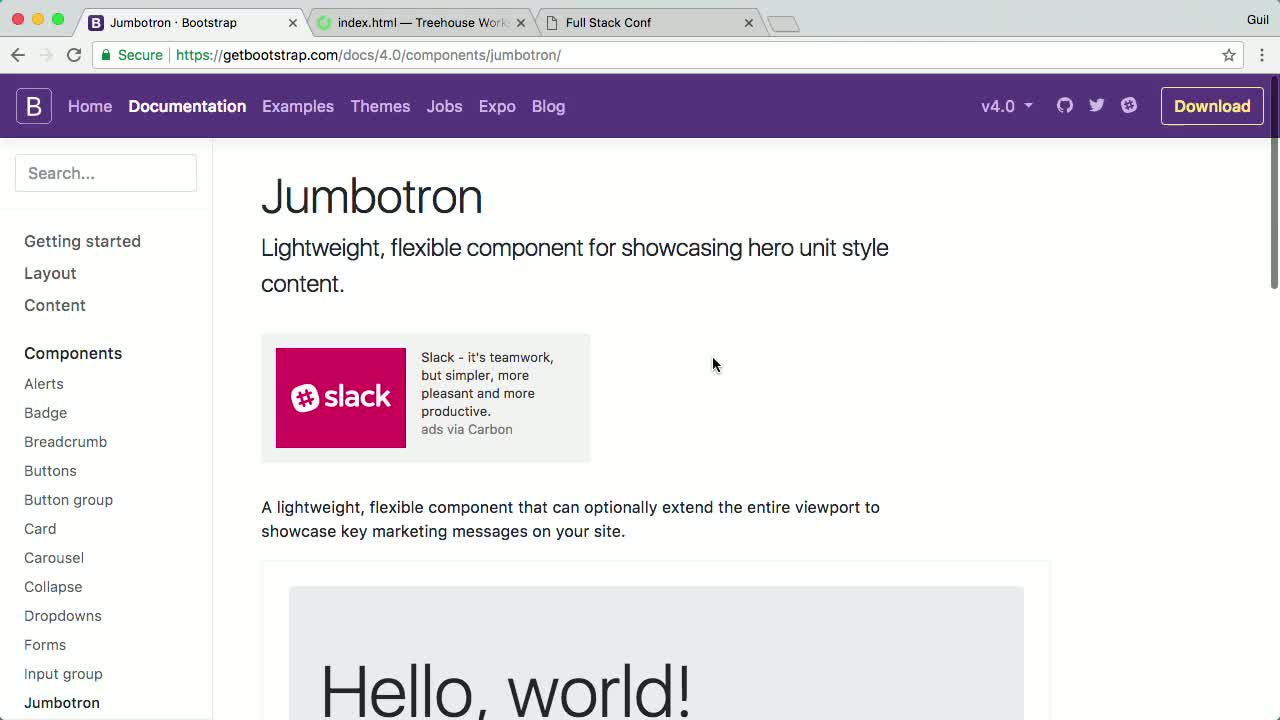Screen dimensions: 1280x720
Task: Open the Bootstrap GitHub icon link
Action: pos(1065,106)
